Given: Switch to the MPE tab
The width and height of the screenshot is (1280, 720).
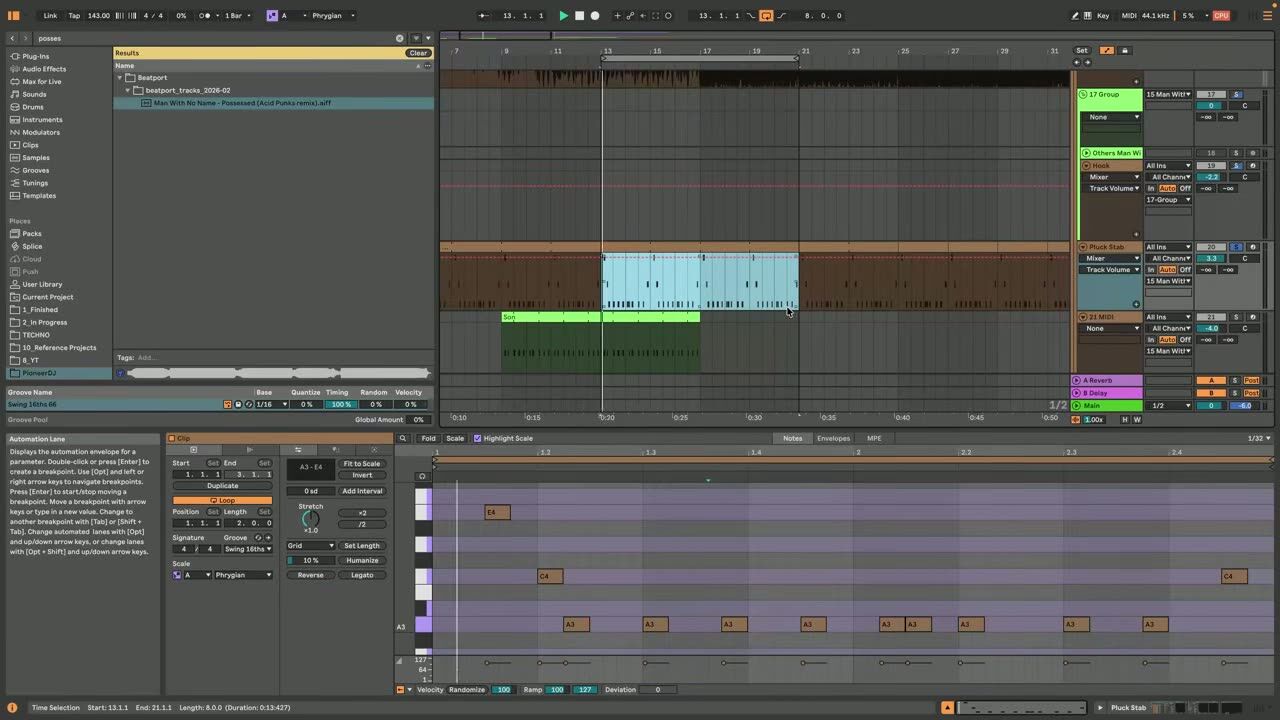Looking at the screenshot, I should (x=874, y=438).
